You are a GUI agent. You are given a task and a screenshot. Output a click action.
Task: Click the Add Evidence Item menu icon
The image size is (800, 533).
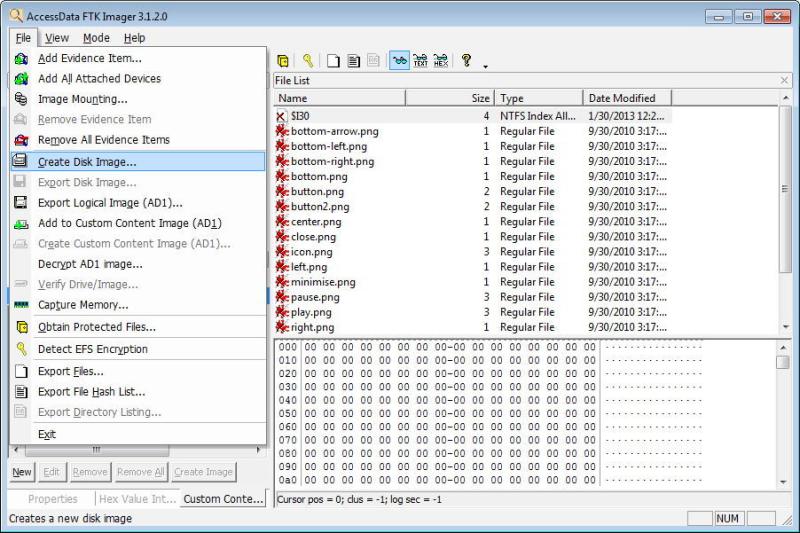pos(21,59)
